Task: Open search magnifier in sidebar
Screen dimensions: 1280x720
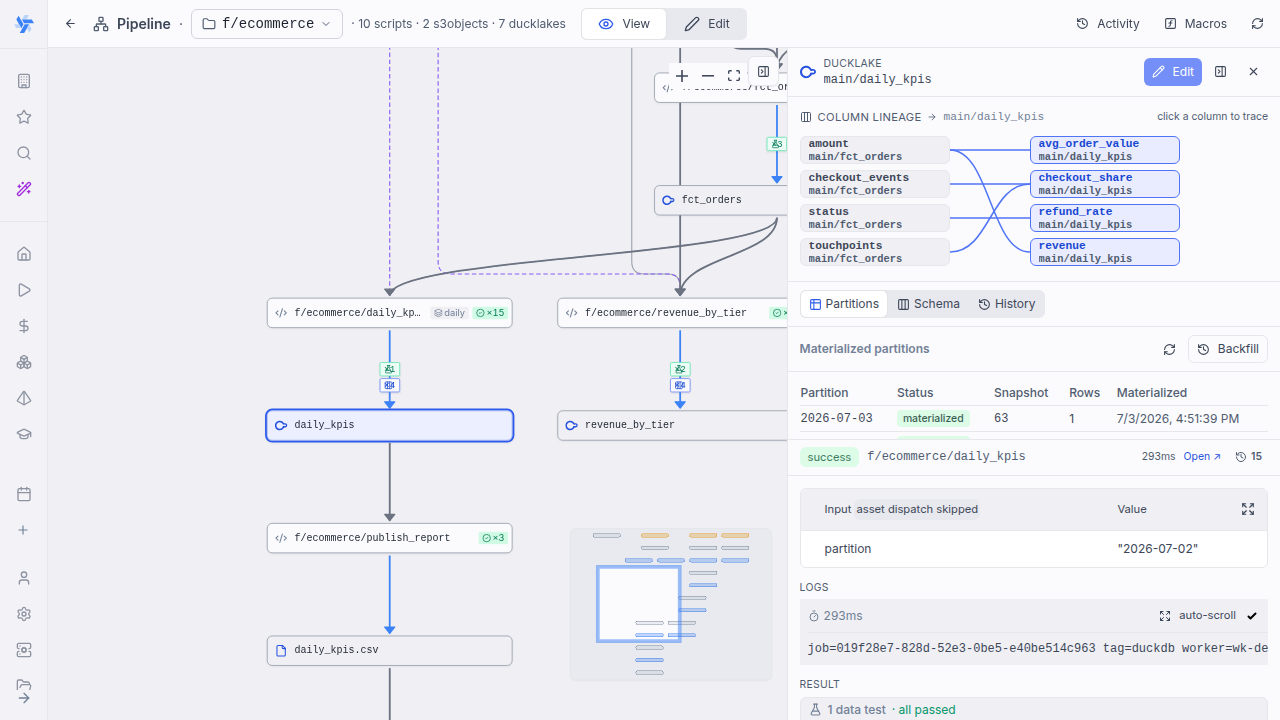Action: 24,153
